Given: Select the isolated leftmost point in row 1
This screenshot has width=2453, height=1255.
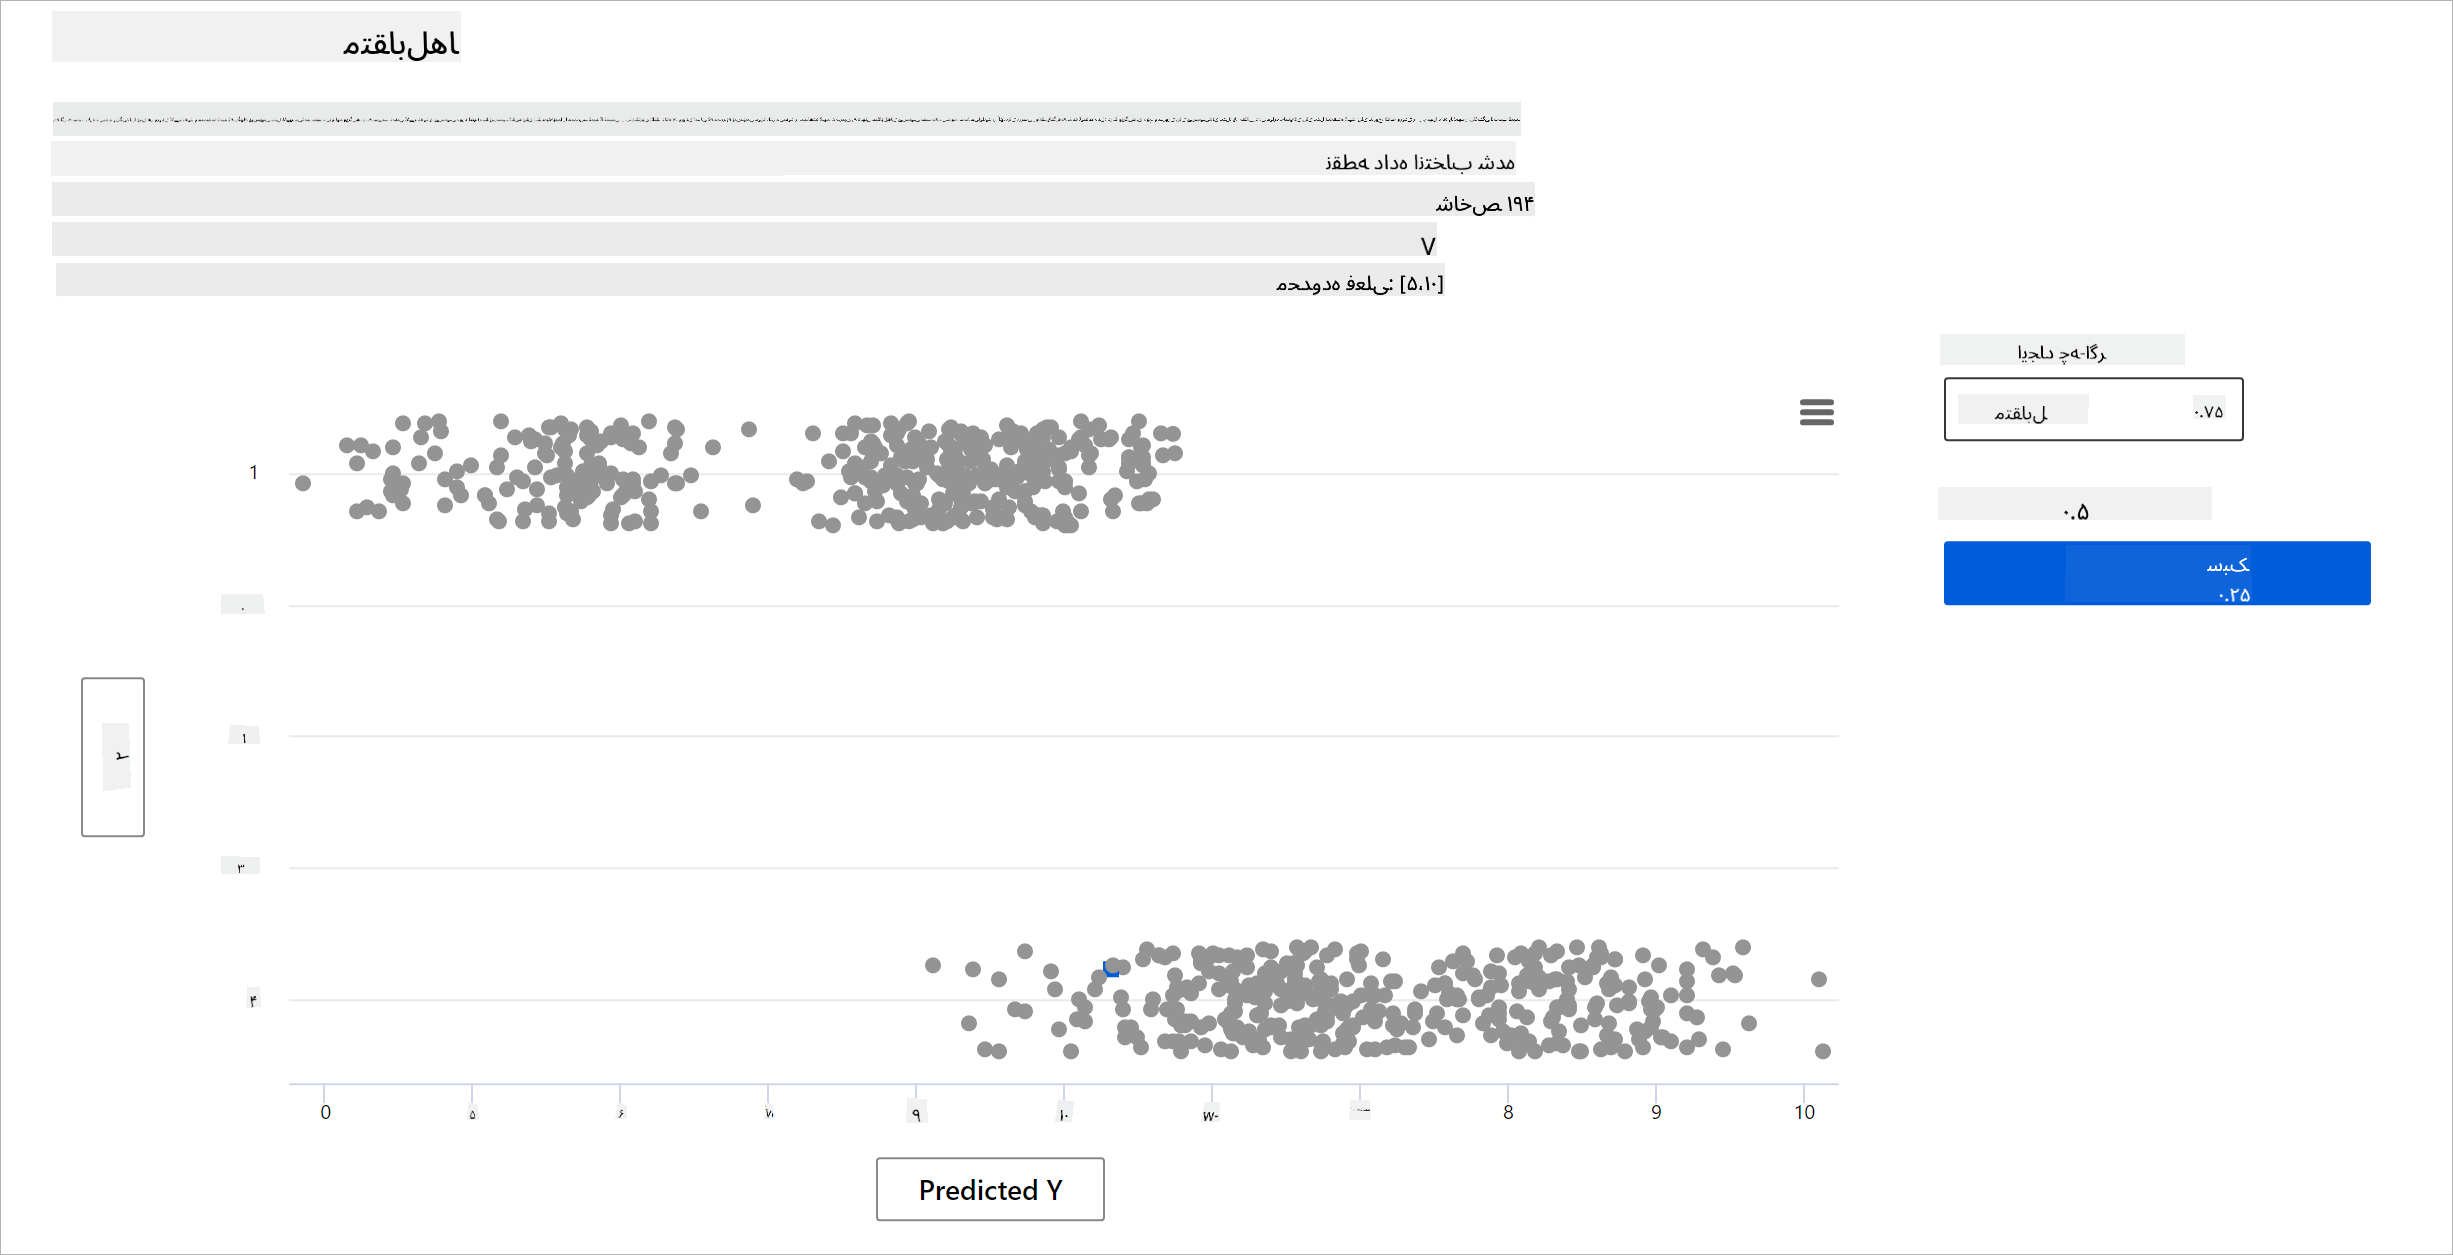Looking at the screenshot, I should click(303, 483).
